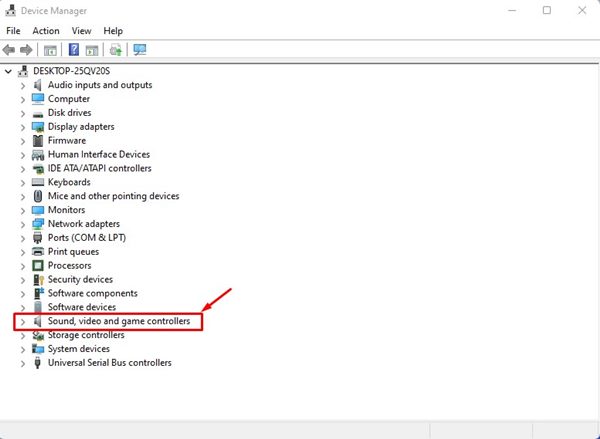Click the Network adapters icon

[x=38, y=224]
